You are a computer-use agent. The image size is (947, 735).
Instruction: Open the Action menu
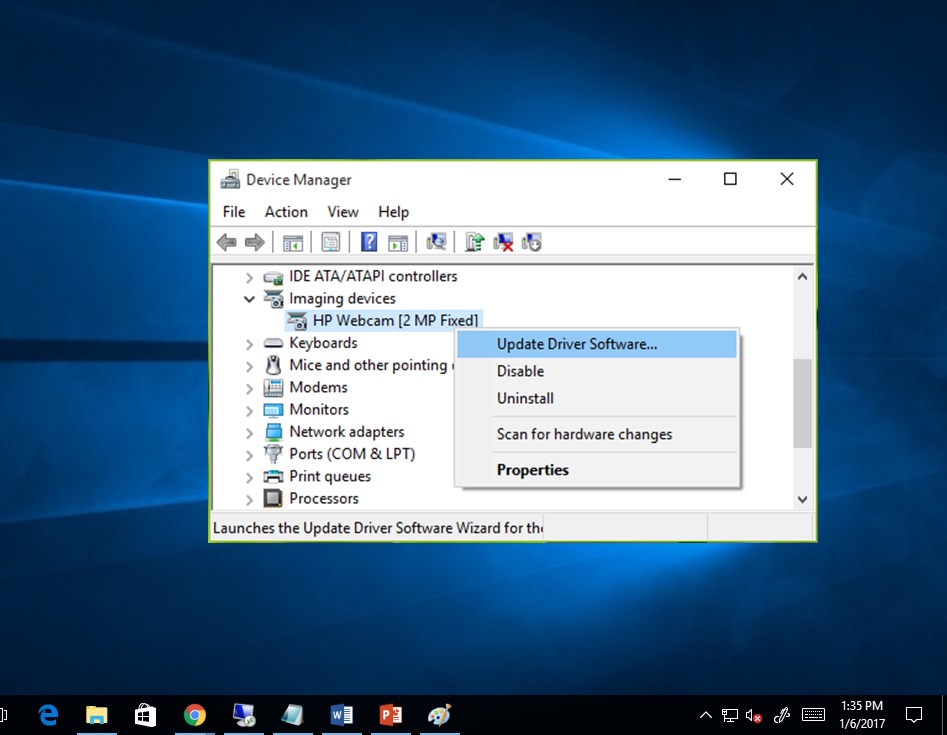(286, 212)
